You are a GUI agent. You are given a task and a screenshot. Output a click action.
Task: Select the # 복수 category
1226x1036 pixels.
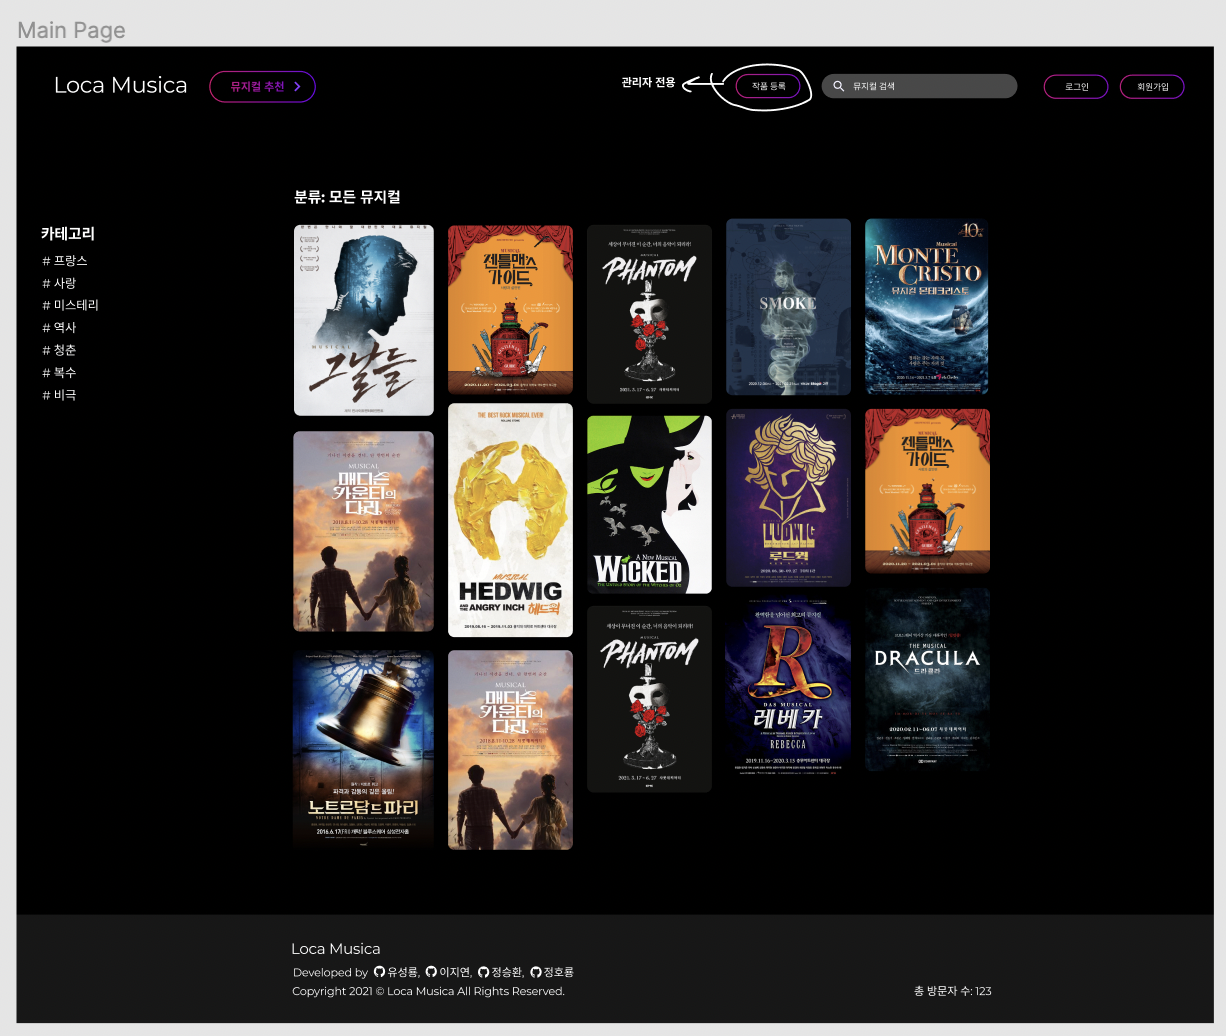pos(59,372)
